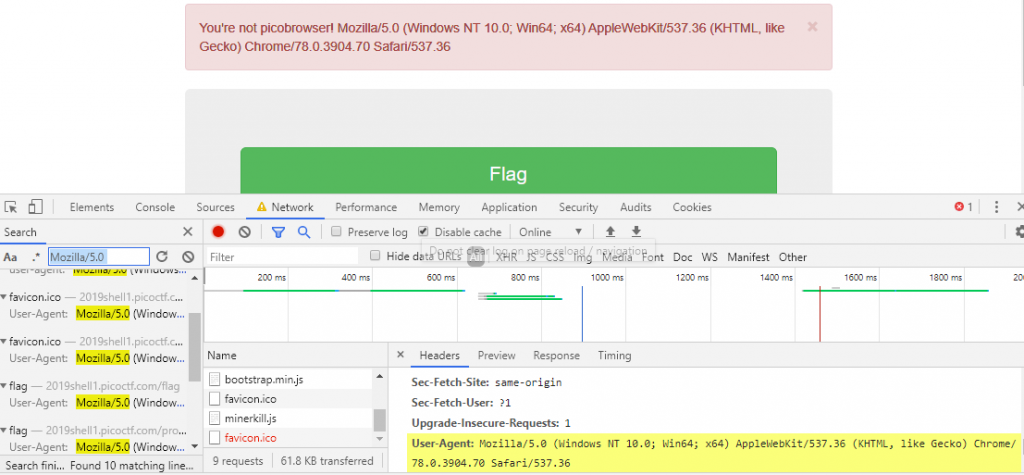The image size is (1024, 475).
Task: Click the Sec-Fetch-Site header row
Action: tap(487, 382)
